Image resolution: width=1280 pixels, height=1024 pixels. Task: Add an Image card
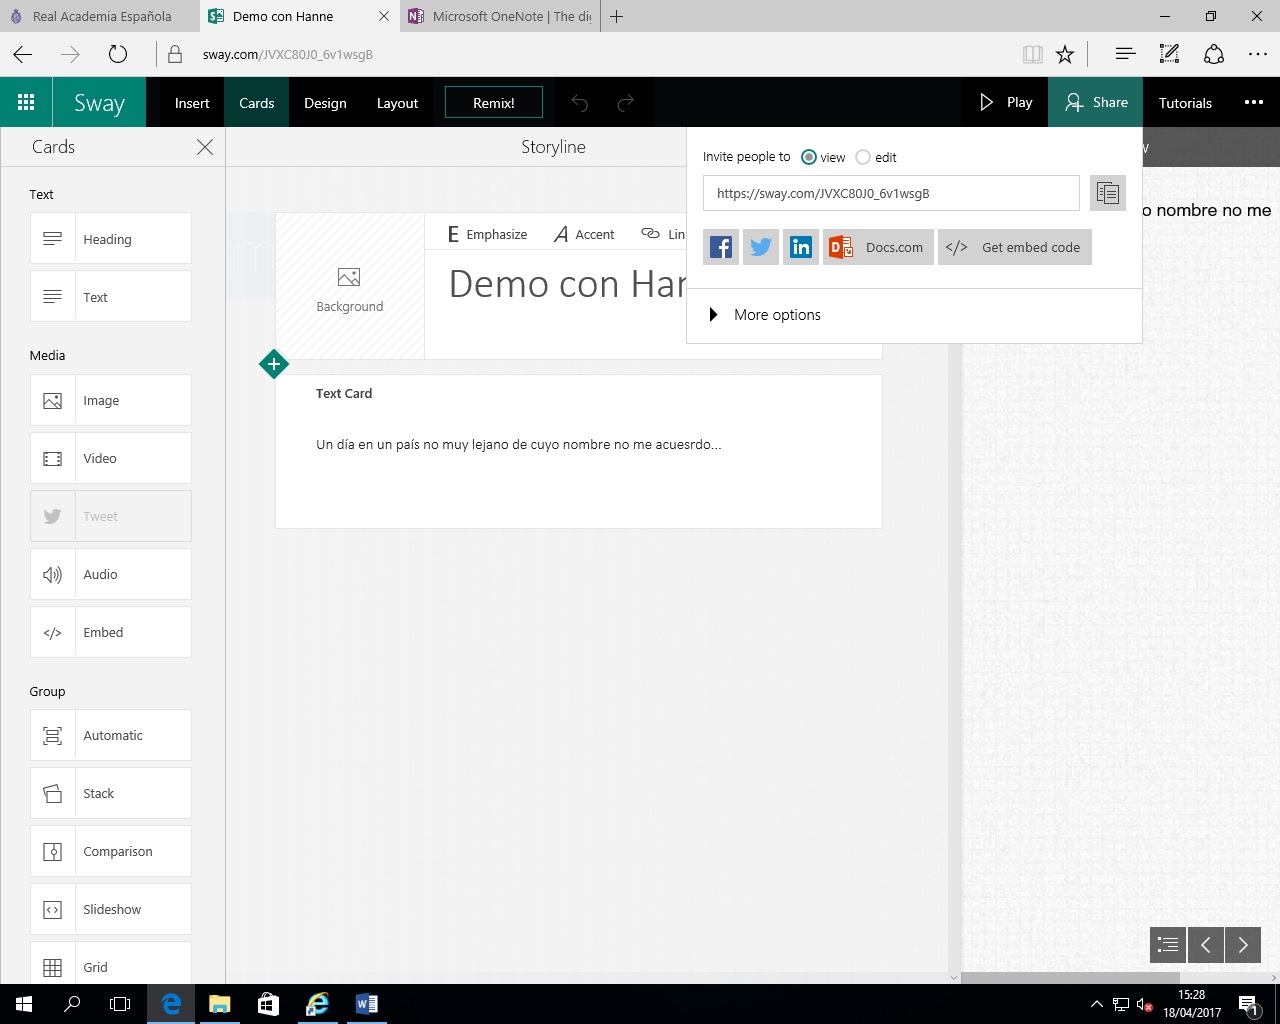(x=111, y=400)
